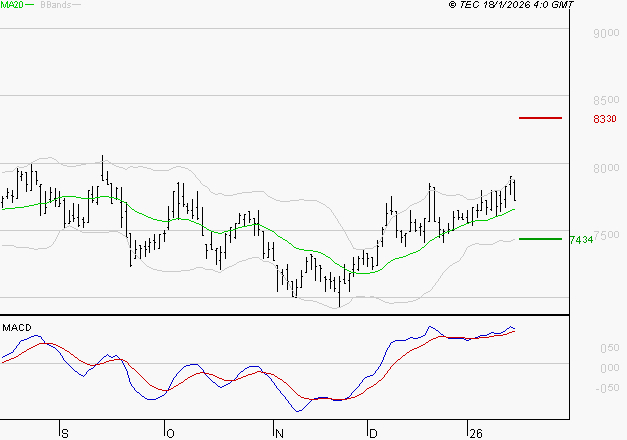
Task: Click the 8000 price axis label
Action: (x=606, y=168)
